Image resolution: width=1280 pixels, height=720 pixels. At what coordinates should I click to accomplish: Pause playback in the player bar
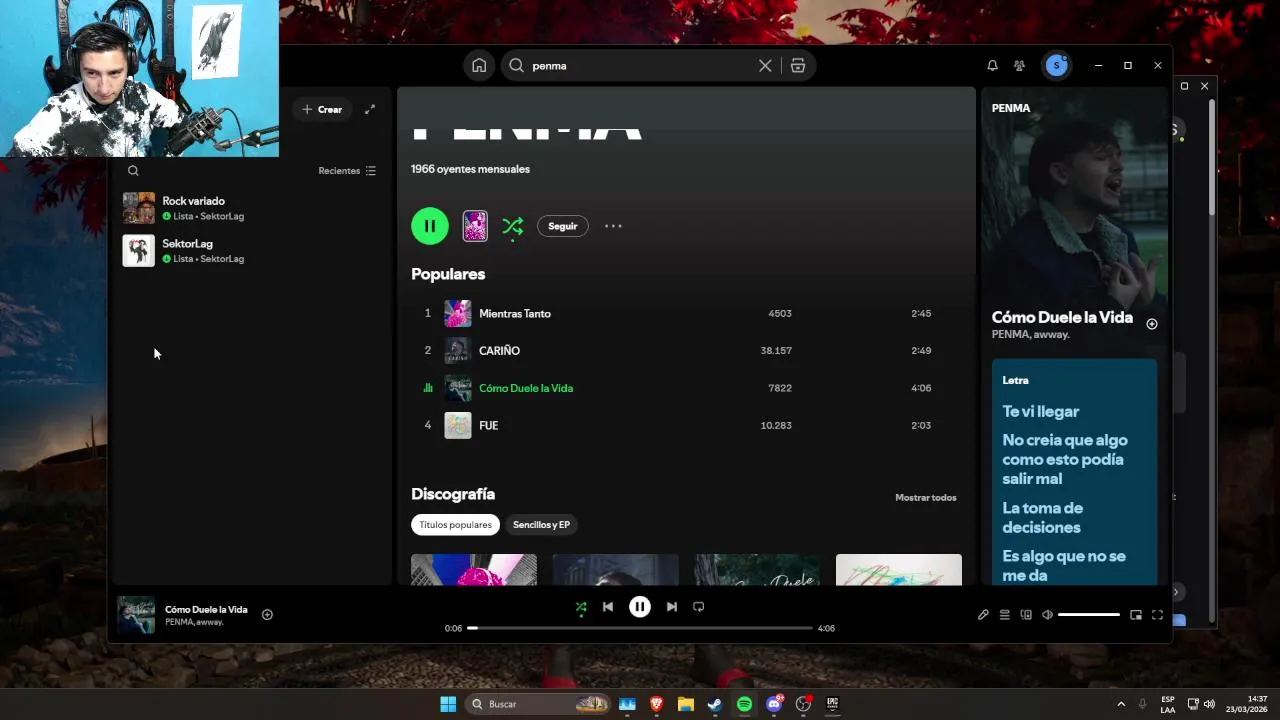[x=640, y=607]
